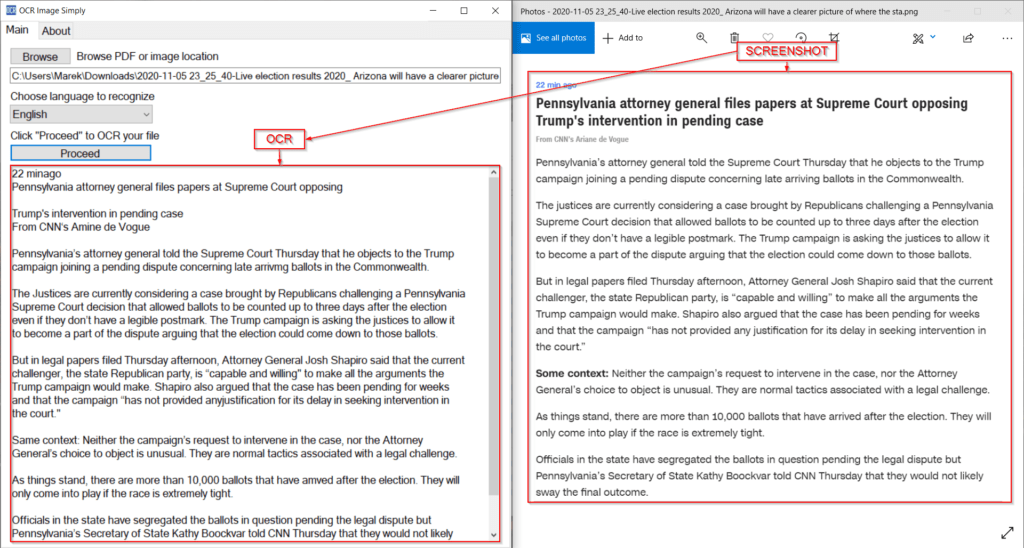Image resolution: width=1024 pixels, height=548 pixels.
Task: Click Proceed to run OCR
Action: point(80,153)
